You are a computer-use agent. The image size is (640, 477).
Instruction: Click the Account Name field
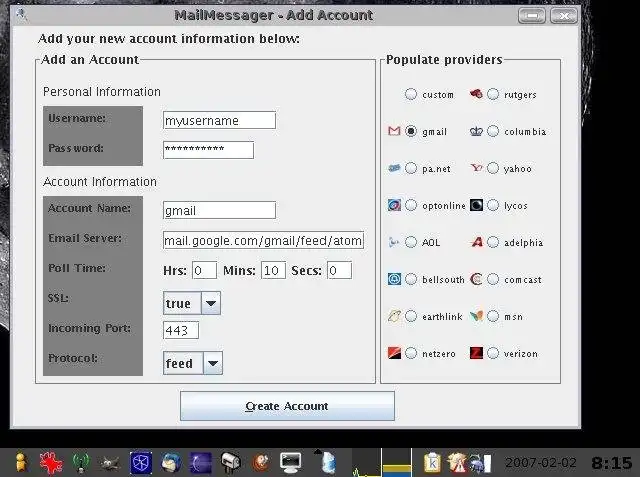coord(219,210)
